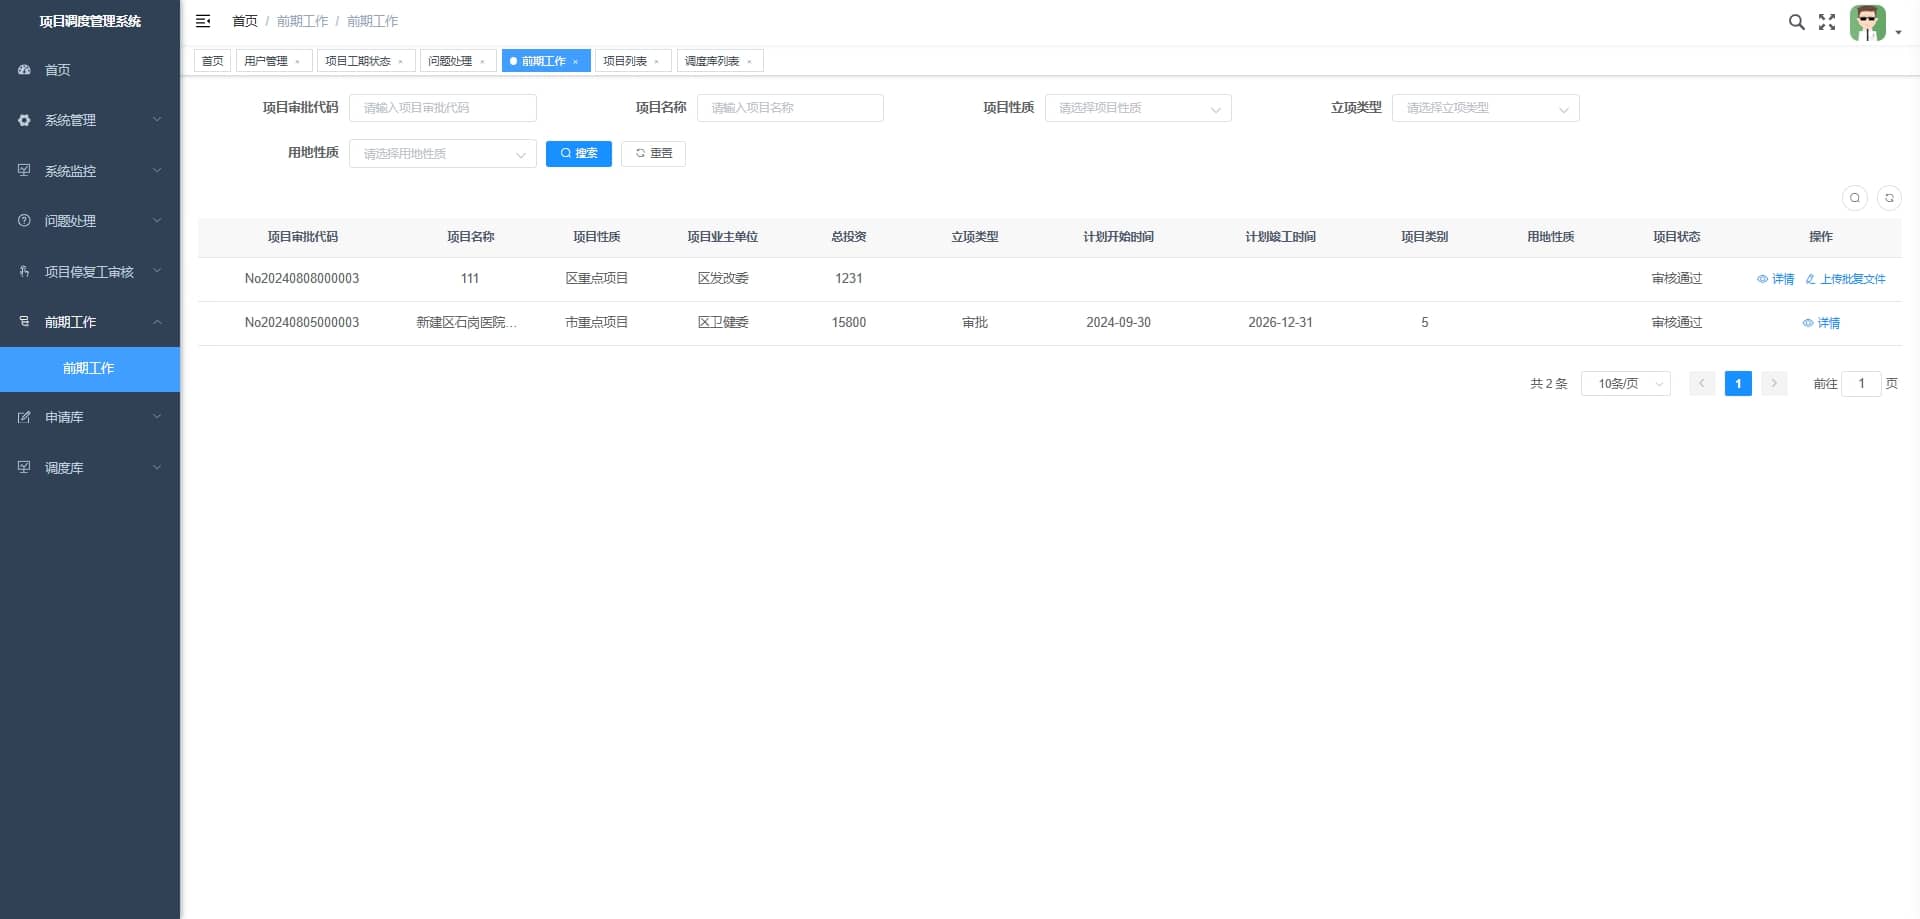
Task: Collapse the 前期工作 sidebar group chevron
Action: (157, 322)
